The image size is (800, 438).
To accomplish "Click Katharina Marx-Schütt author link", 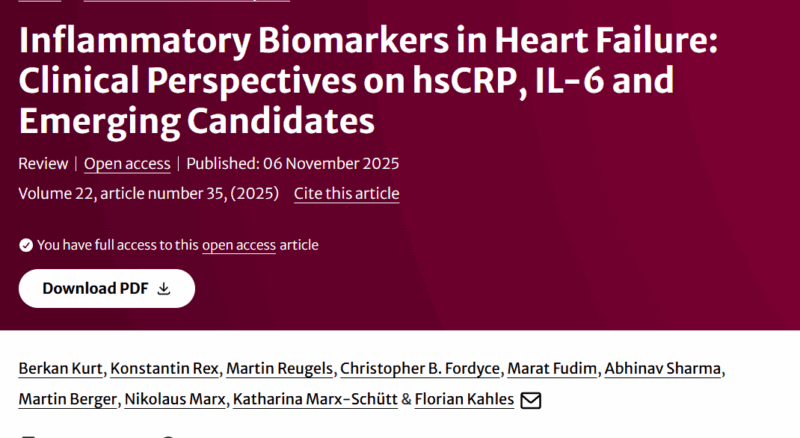I will (x=314, y=400).
